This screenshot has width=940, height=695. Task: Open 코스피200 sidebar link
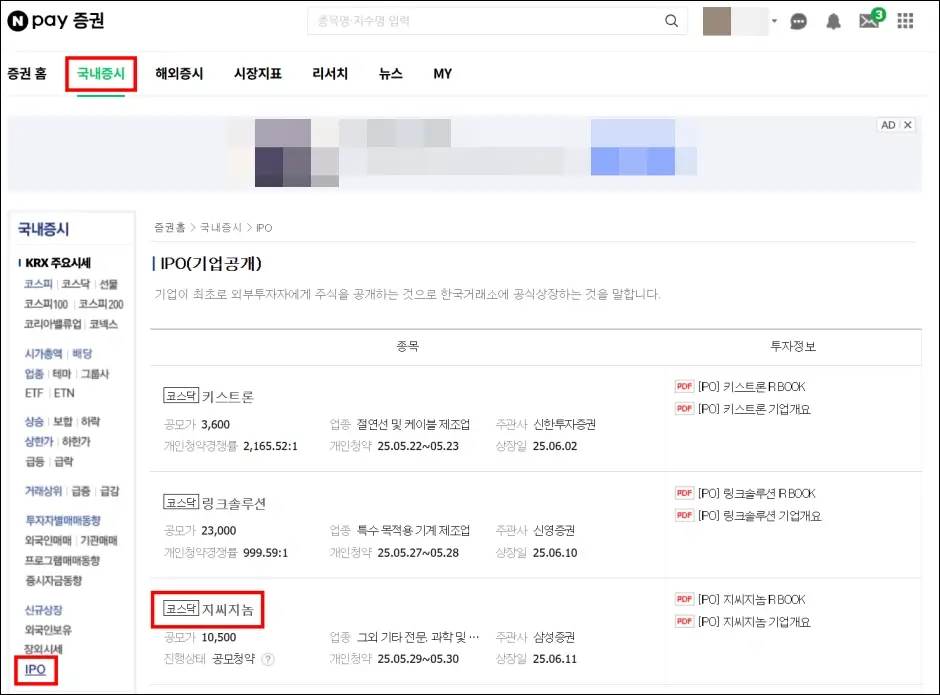[x=101, y=304]
